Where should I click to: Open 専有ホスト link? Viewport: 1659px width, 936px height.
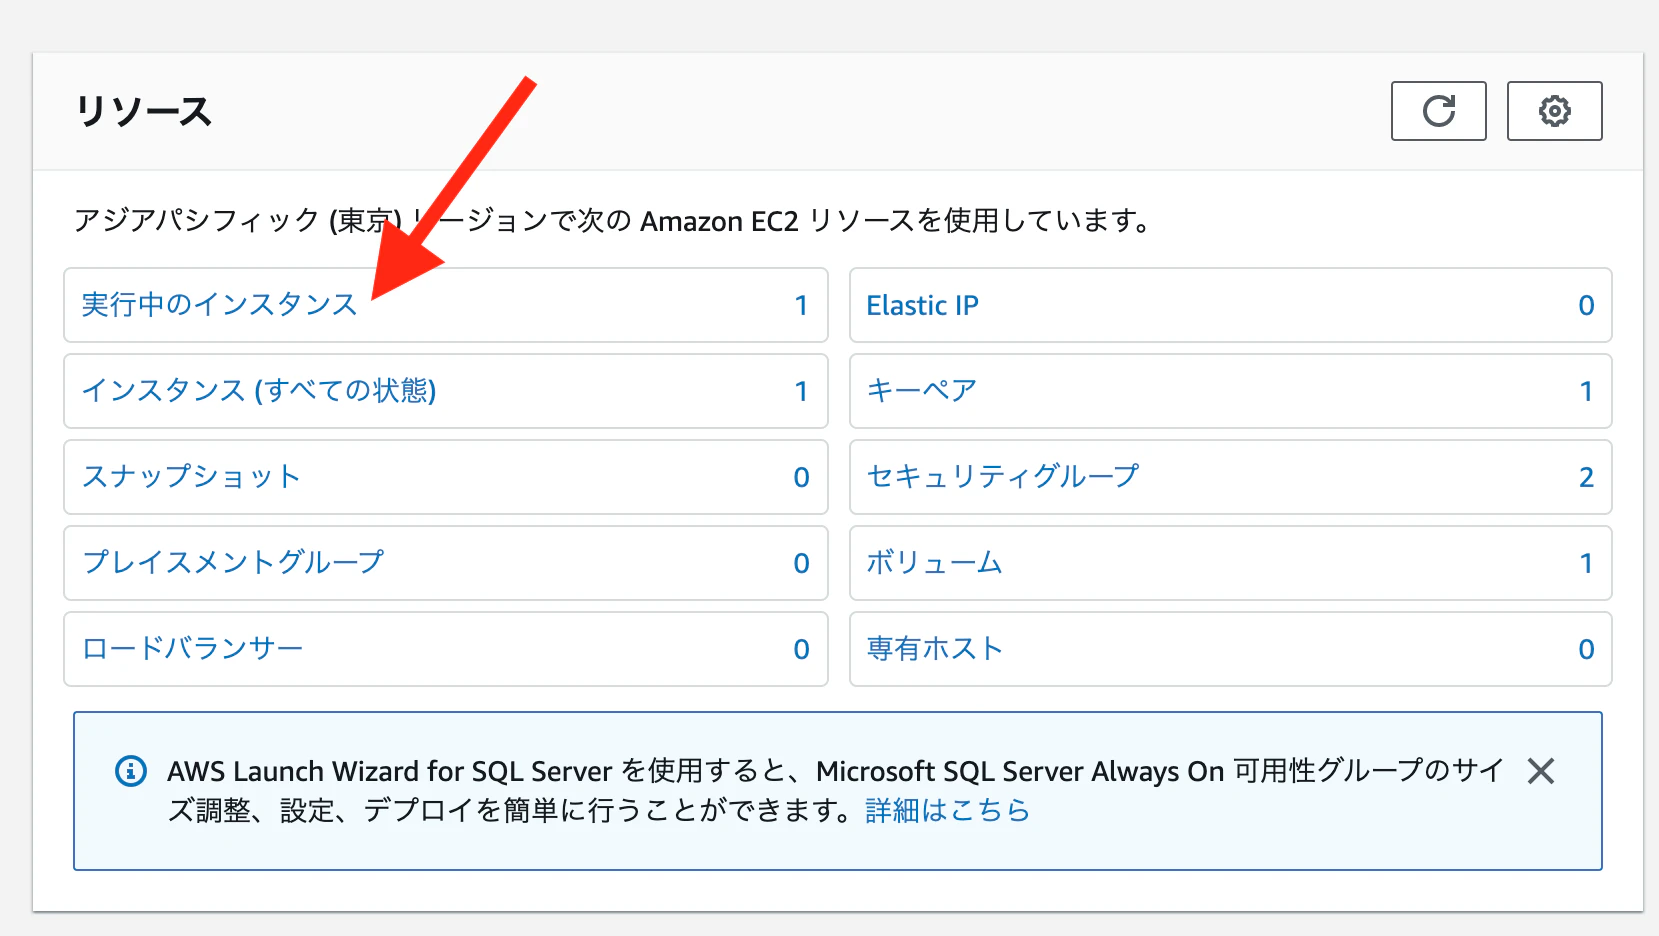(x=934, y=649)
